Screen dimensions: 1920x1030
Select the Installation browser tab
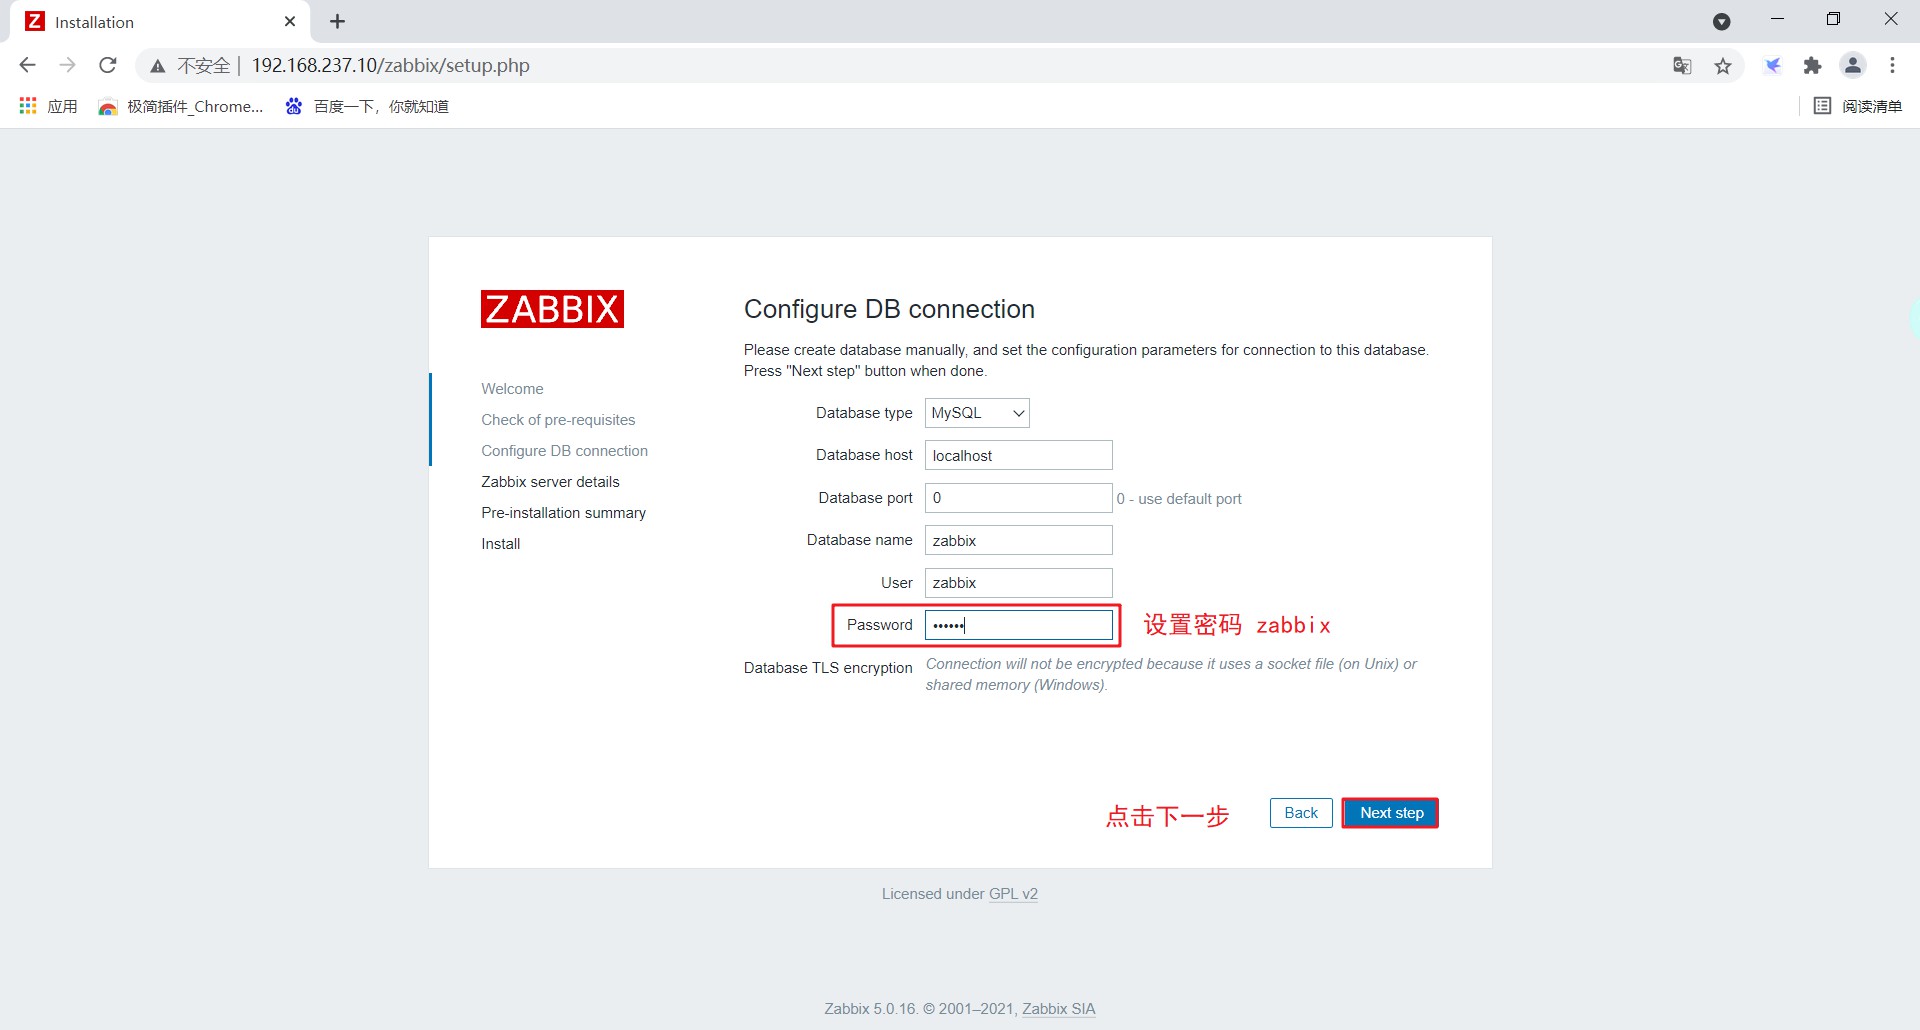150,21
